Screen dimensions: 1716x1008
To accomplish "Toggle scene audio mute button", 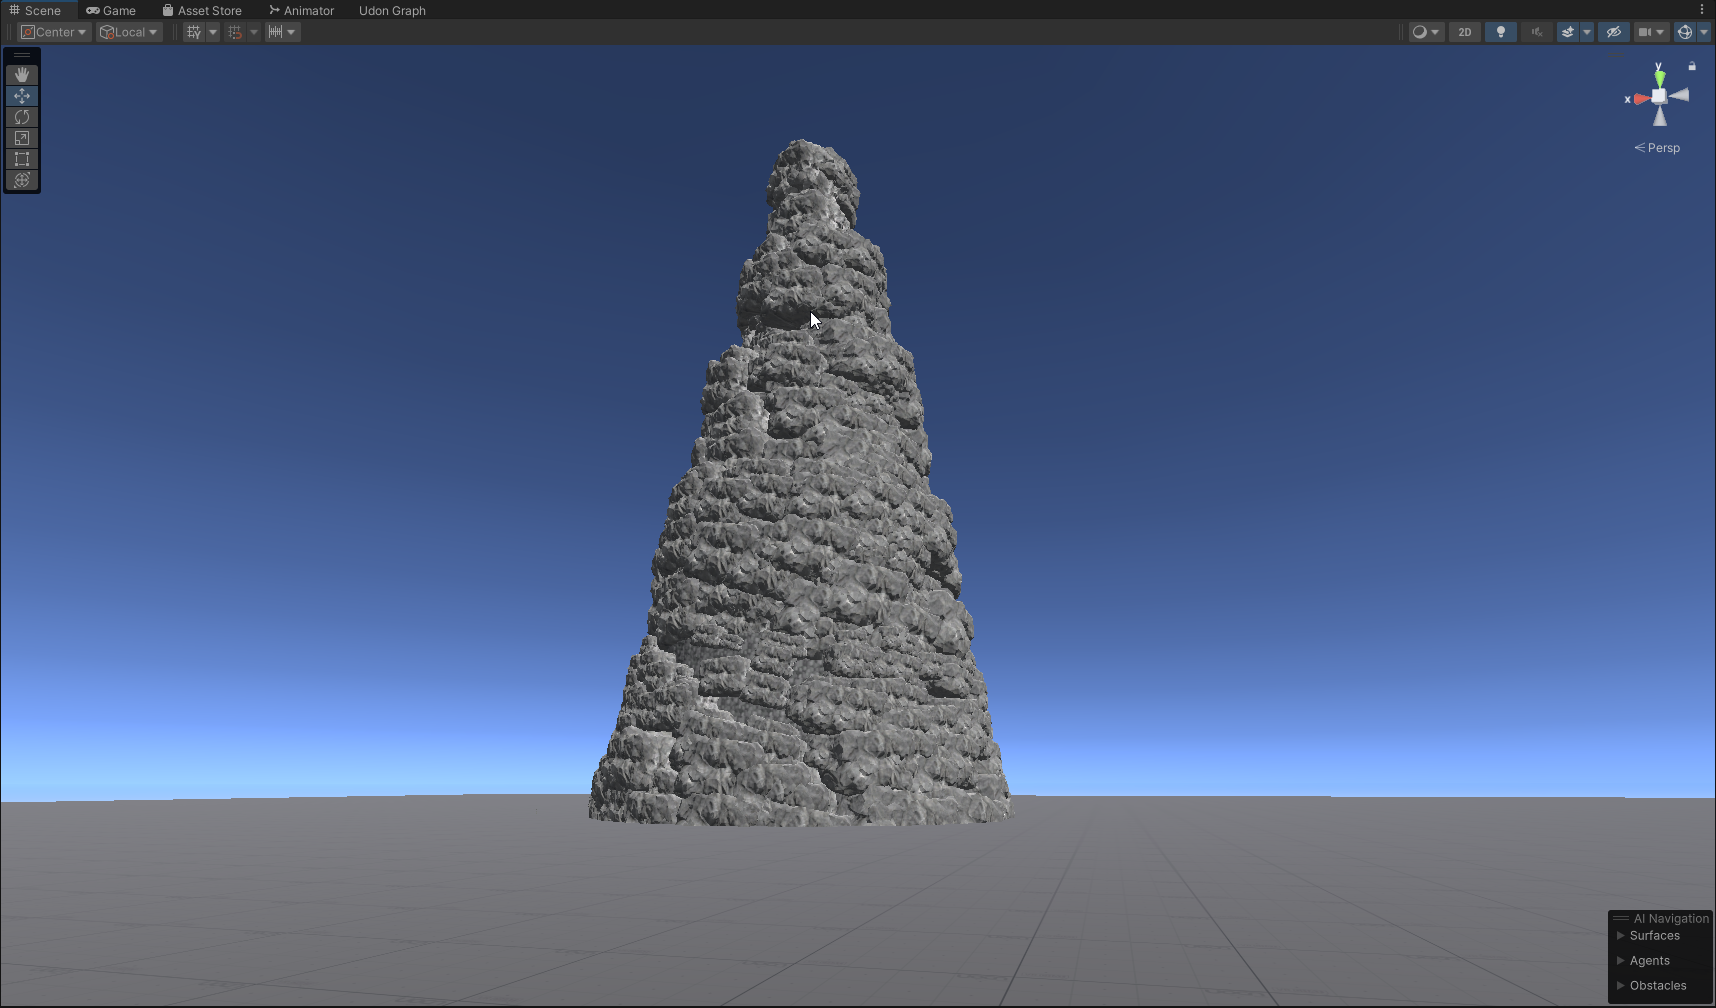I will 1536,32.
